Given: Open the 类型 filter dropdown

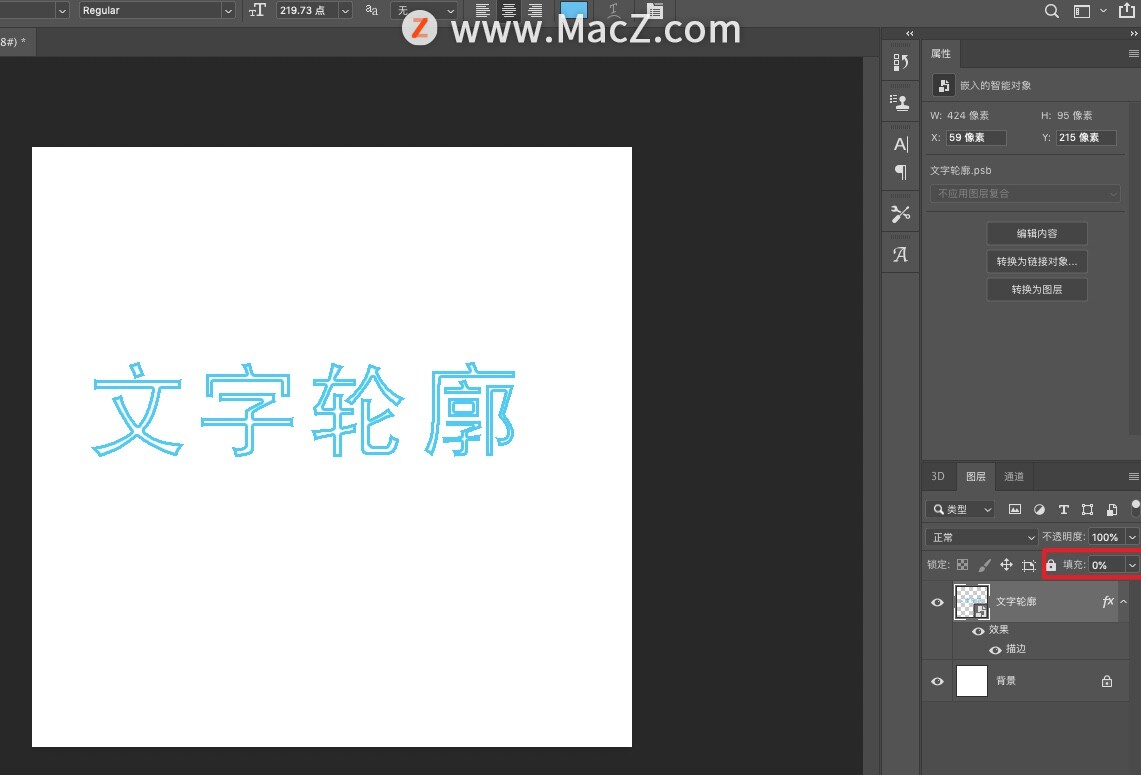Looking at the screenshot, I should pyautogui.click(x=960, y=509).
